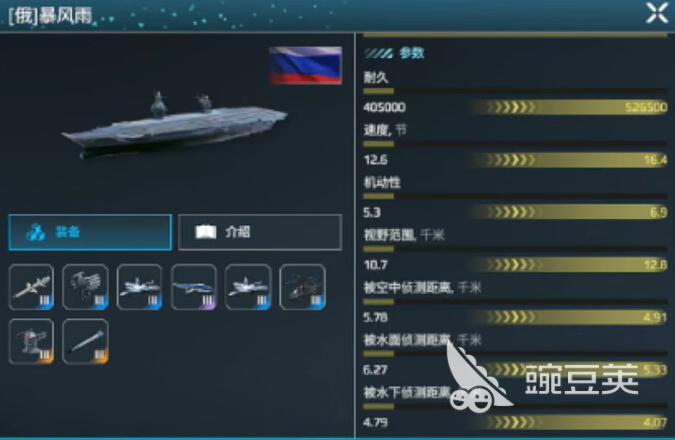Click the 机动性 upgrade bar showing 5.3
This screenshot has height=440, width=675.
[x=515, y=212]
